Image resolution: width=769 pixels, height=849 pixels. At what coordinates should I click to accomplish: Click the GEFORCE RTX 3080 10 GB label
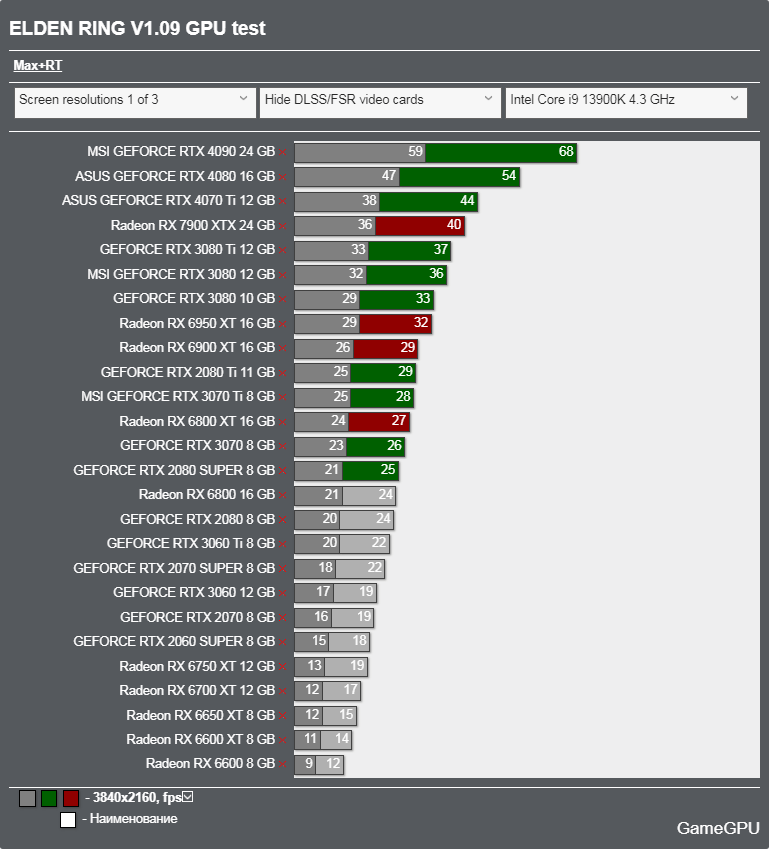tap(194, 298)
